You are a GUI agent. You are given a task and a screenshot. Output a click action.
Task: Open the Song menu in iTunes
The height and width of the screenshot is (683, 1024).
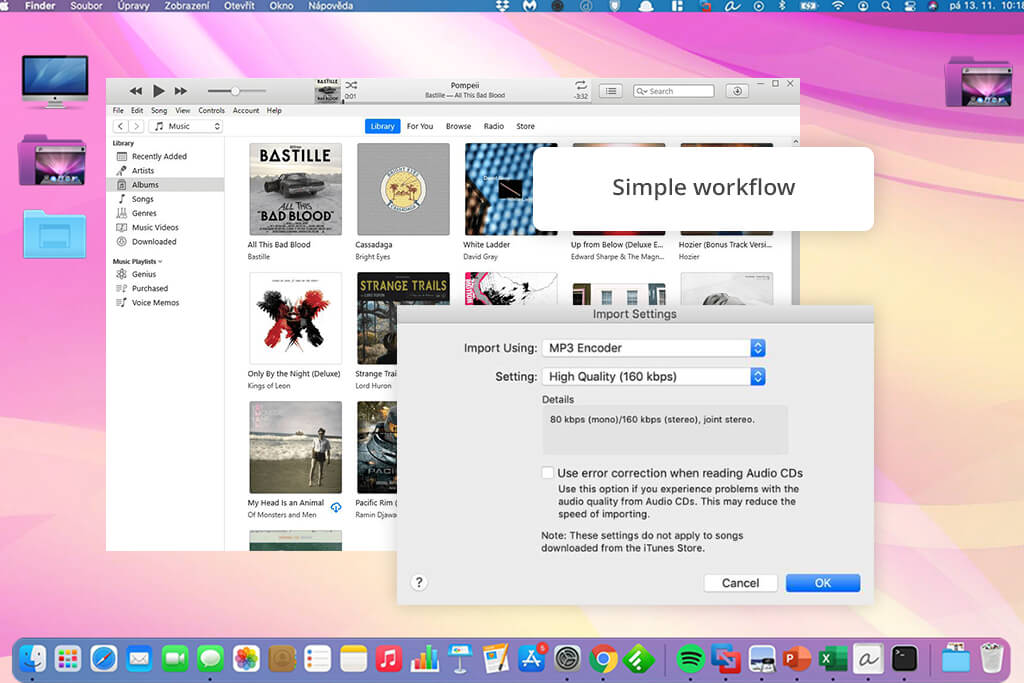(x=159, y=110)
